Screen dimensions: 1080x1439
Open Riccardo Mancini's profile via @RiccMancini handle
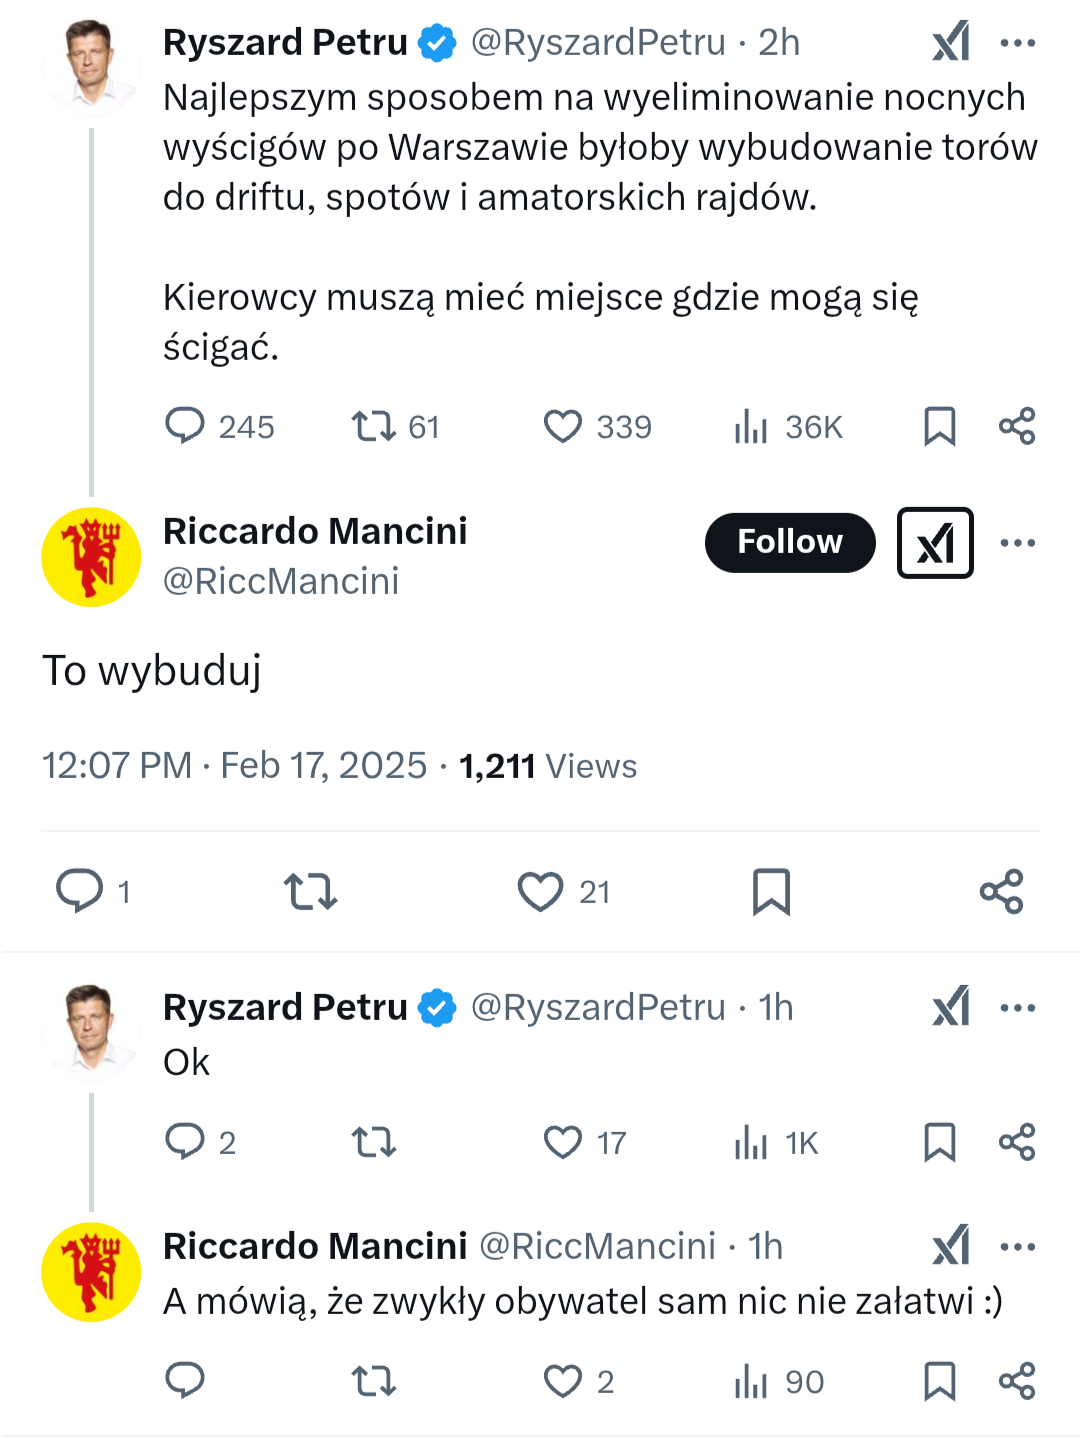pyautogui.click(x=281, y=581)
